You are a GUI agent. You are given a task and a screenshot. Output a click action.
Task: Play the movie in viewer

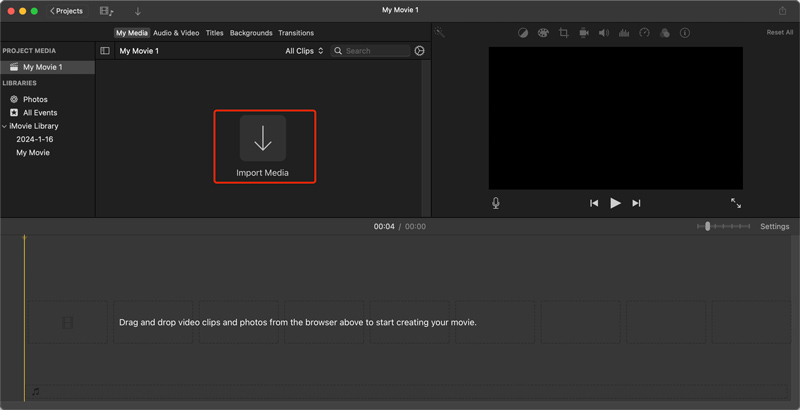[x=615, y=203]
